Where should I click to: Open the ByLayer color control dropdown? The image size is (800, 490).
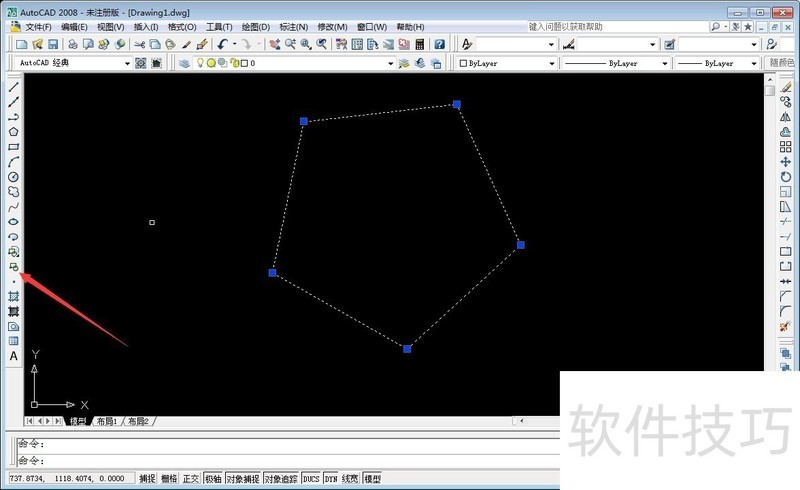[552, 63]
